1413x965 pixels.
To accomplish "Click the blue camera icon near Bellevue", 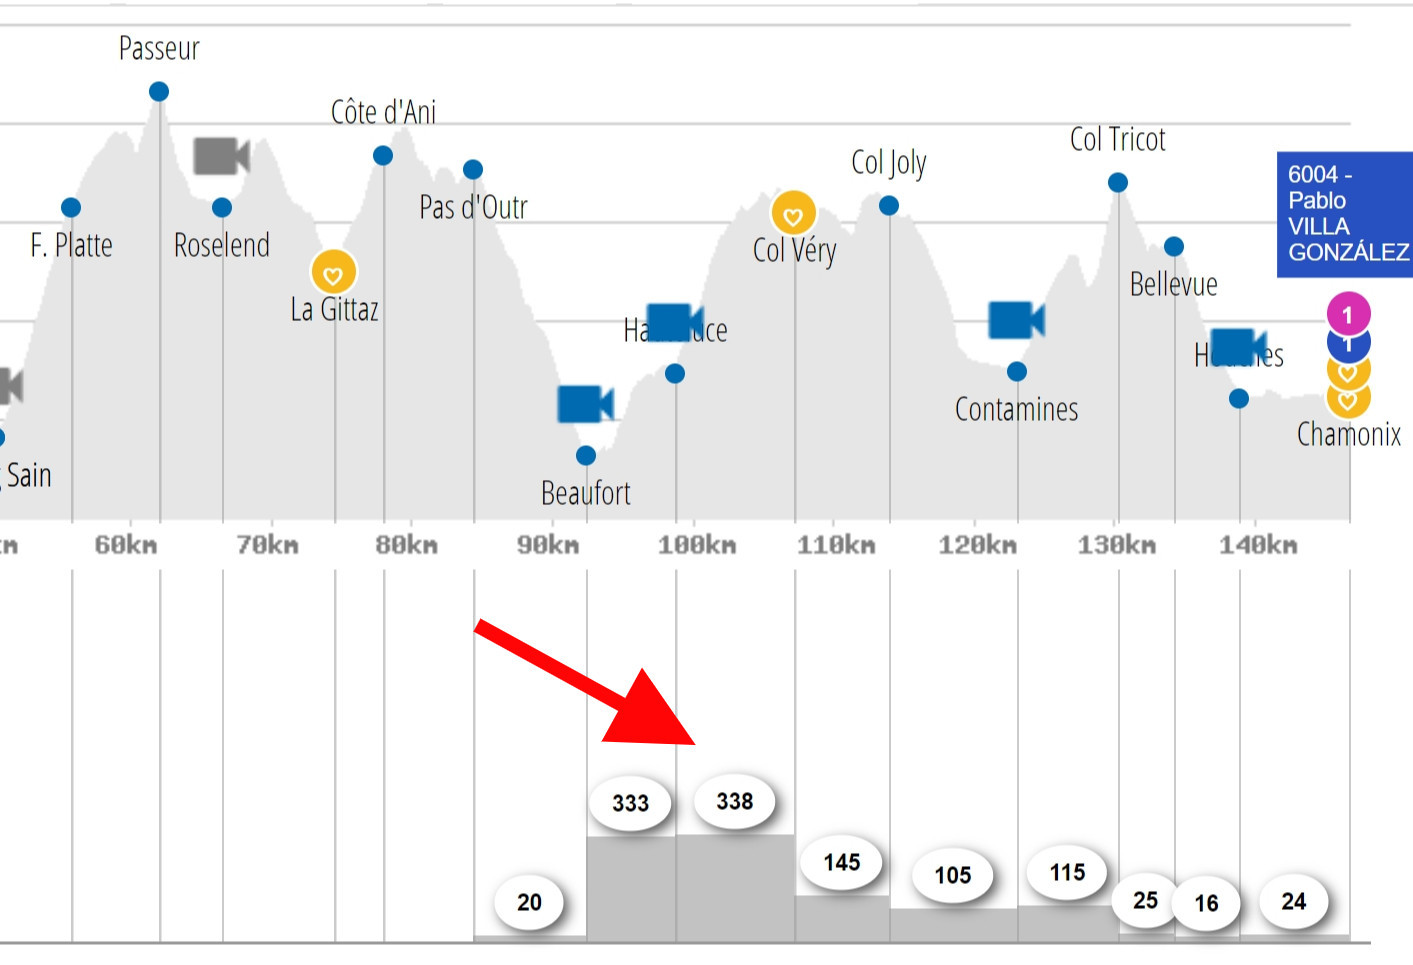I will point(1238,347).
